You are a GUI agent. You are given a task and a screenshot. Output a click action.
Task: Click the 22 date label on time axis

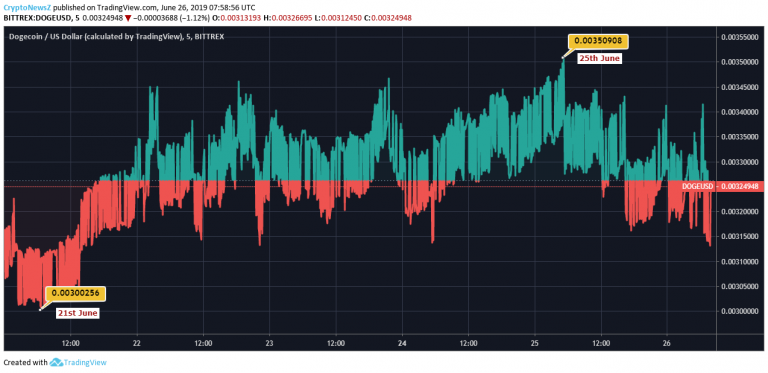click(137, 343)
